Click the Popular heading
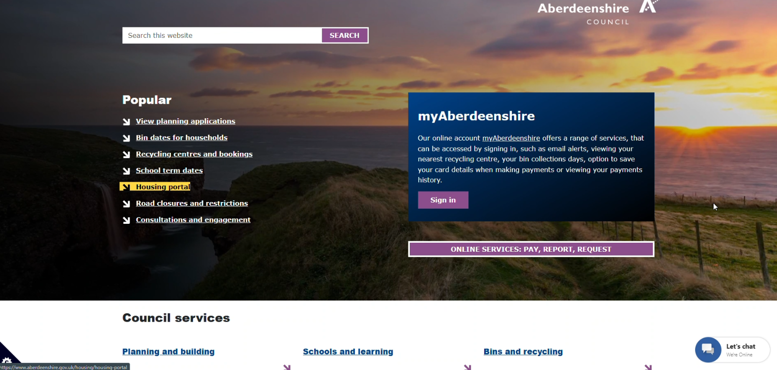This screenshot has width=777, height=370. point(147,100)
